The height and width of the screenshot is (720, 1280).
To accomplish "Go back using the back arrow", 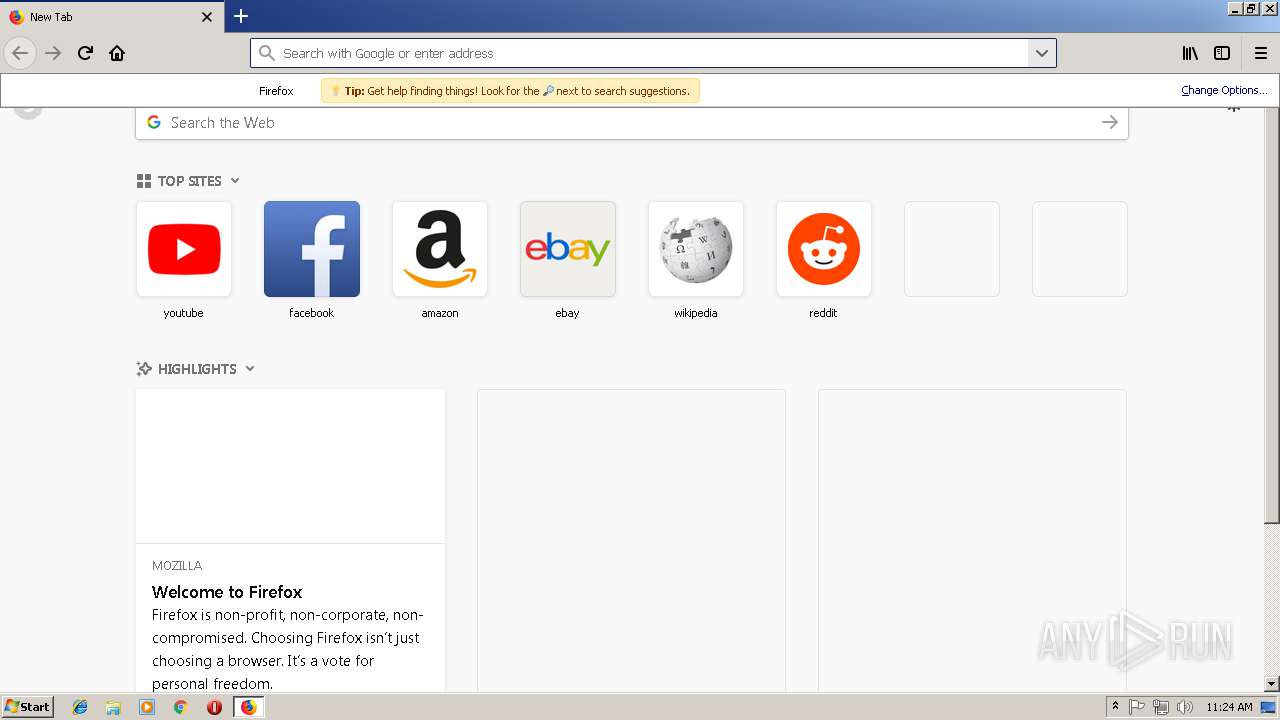I will click(x=20, y=53).
